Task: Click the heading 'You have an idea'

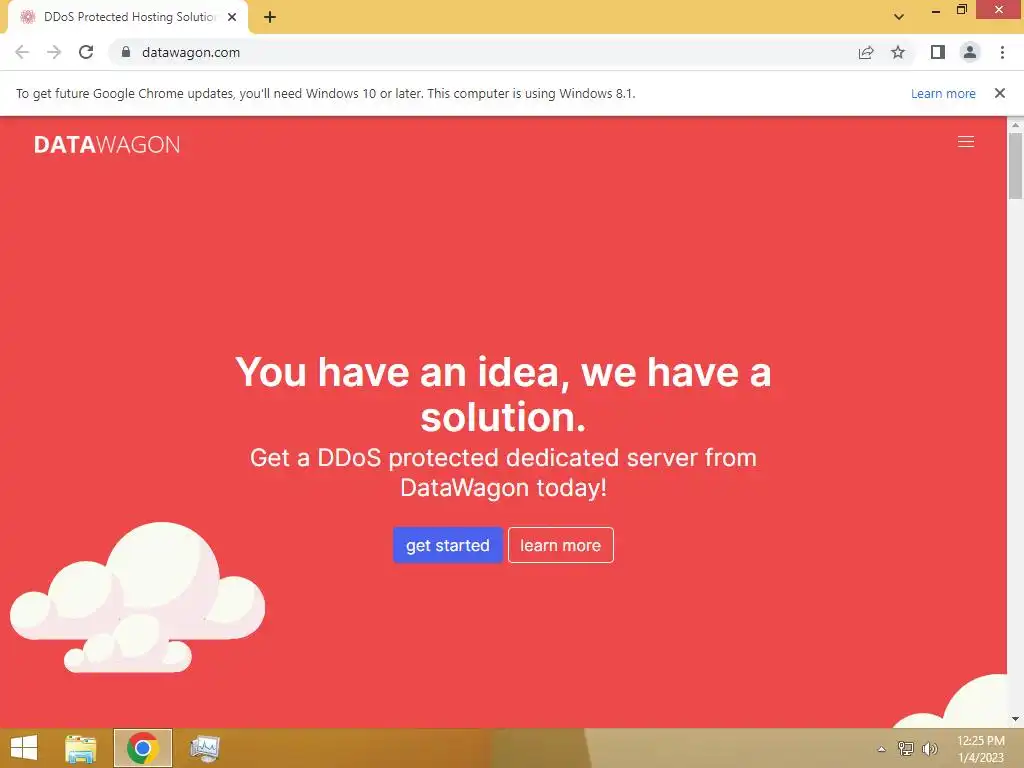Action: [x=503, y=394]
